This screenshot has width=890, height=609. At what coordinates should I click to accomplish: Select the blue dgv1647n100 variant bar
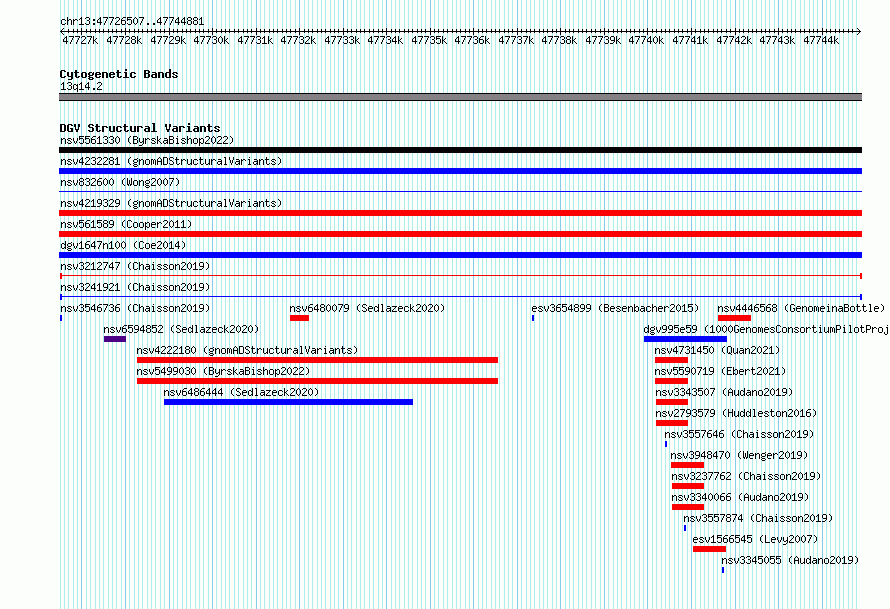[x=460, y=255]
